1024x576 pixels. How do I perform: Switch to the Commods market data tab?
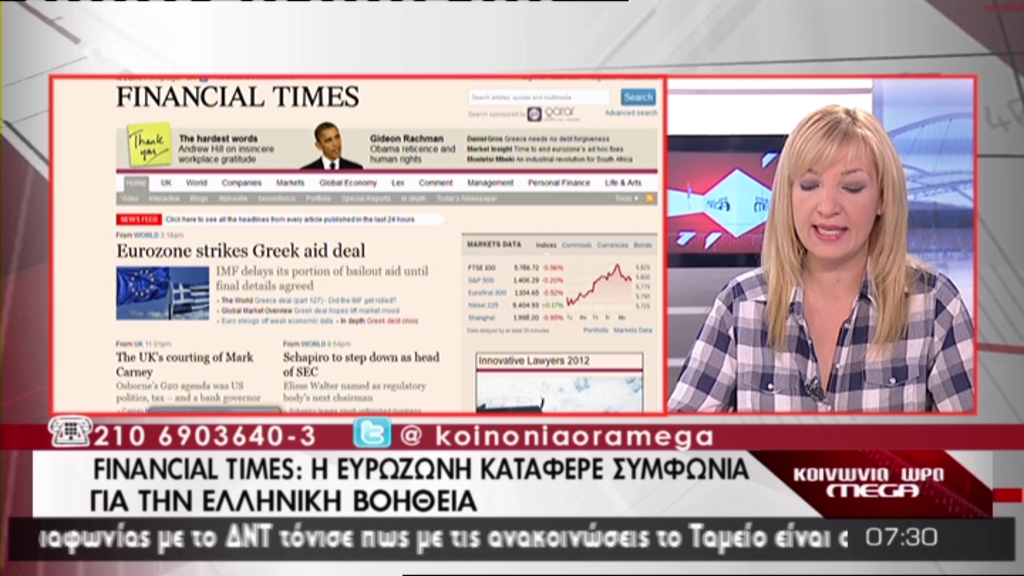tap(578, 244)
